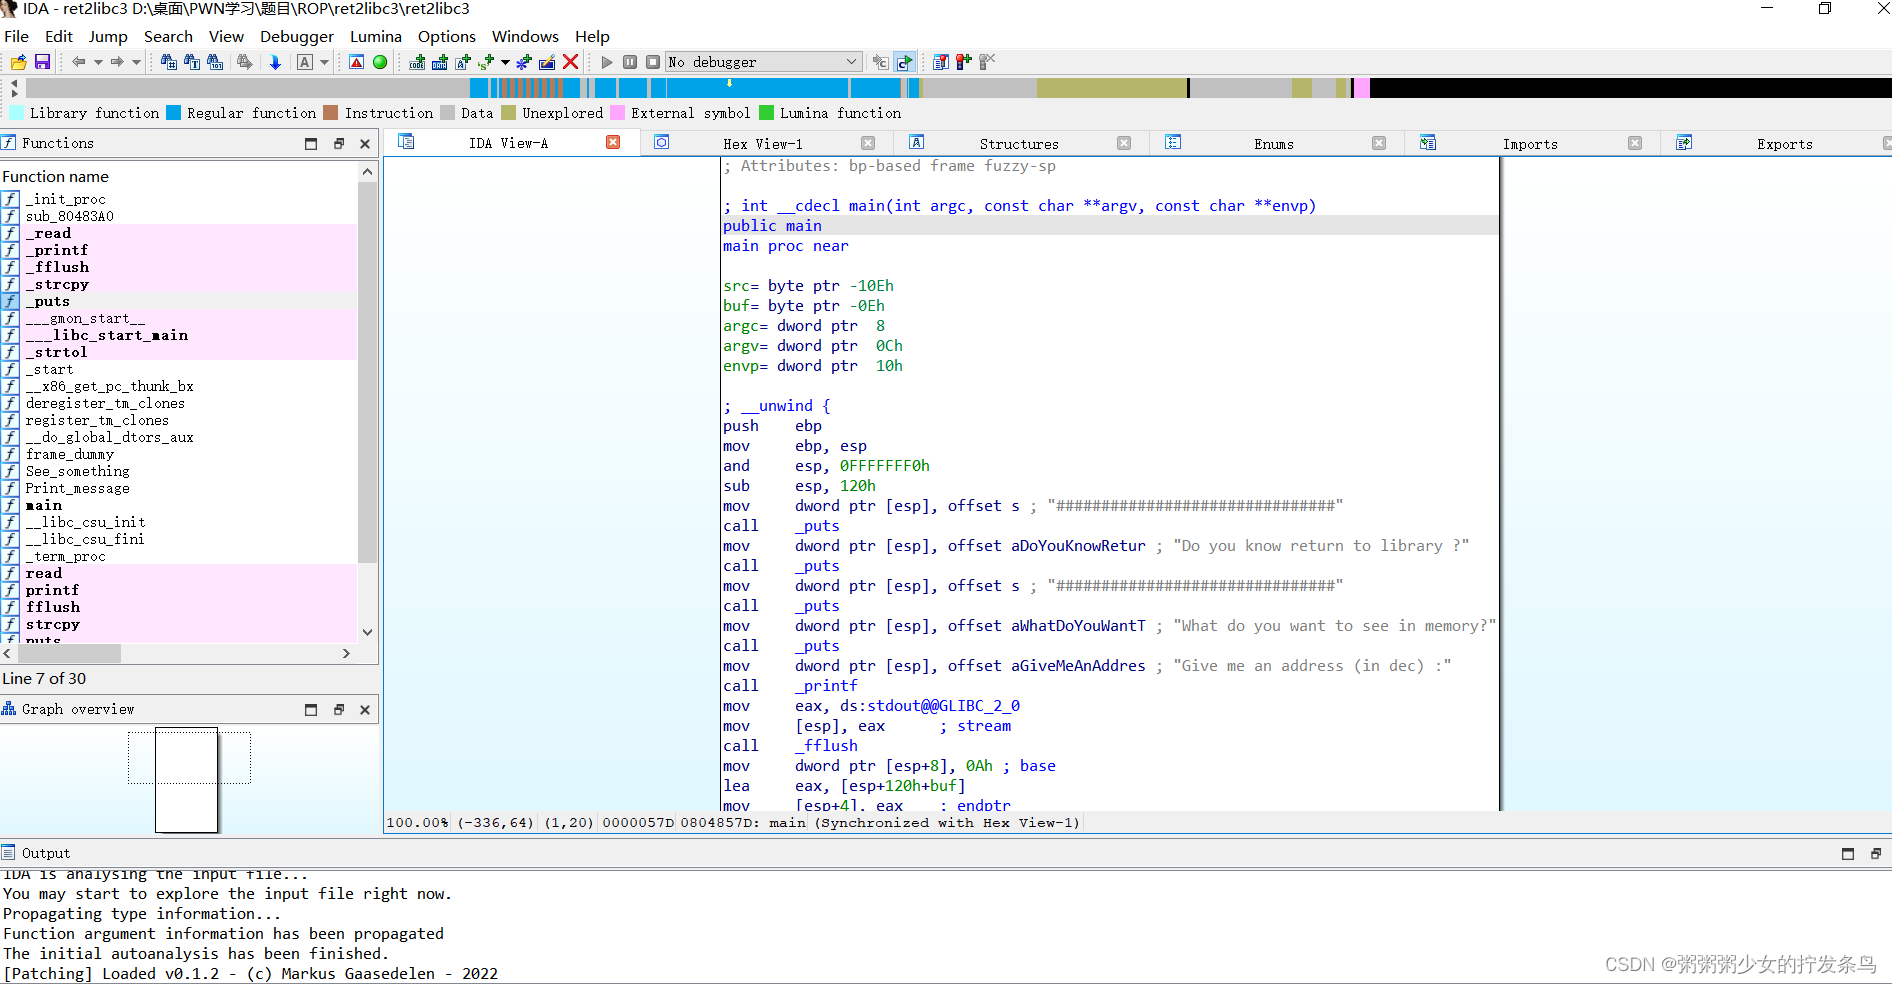Image resolution: width=1892 pixels, height=984 pixels.
Task: Click the convert to data icon
Action: [x=440, y=62]
